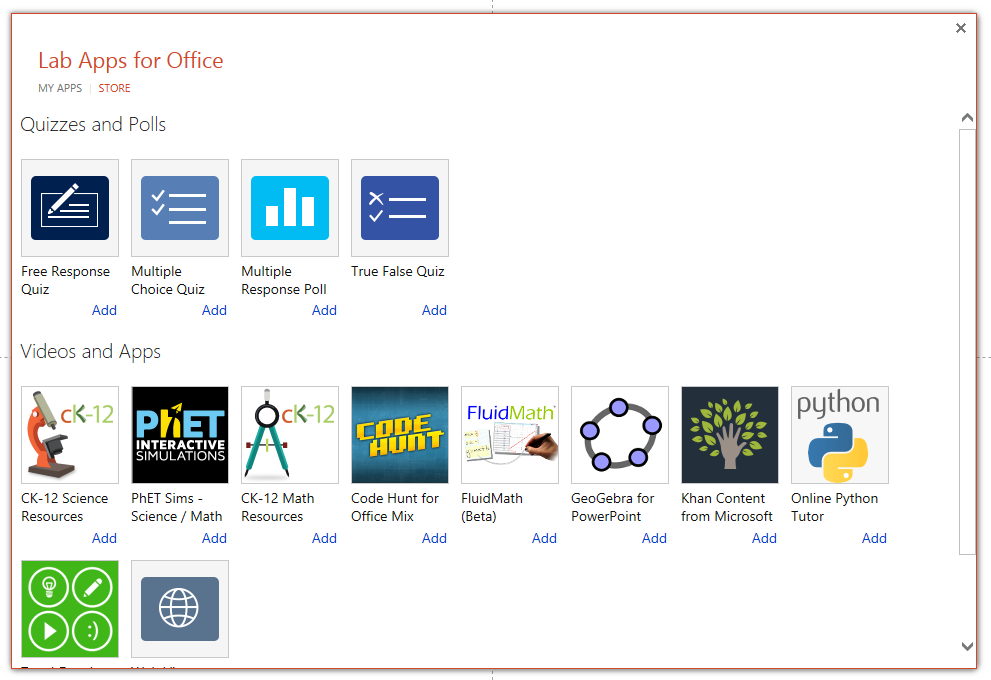Click the scroll down arrow

pos(967,646)
